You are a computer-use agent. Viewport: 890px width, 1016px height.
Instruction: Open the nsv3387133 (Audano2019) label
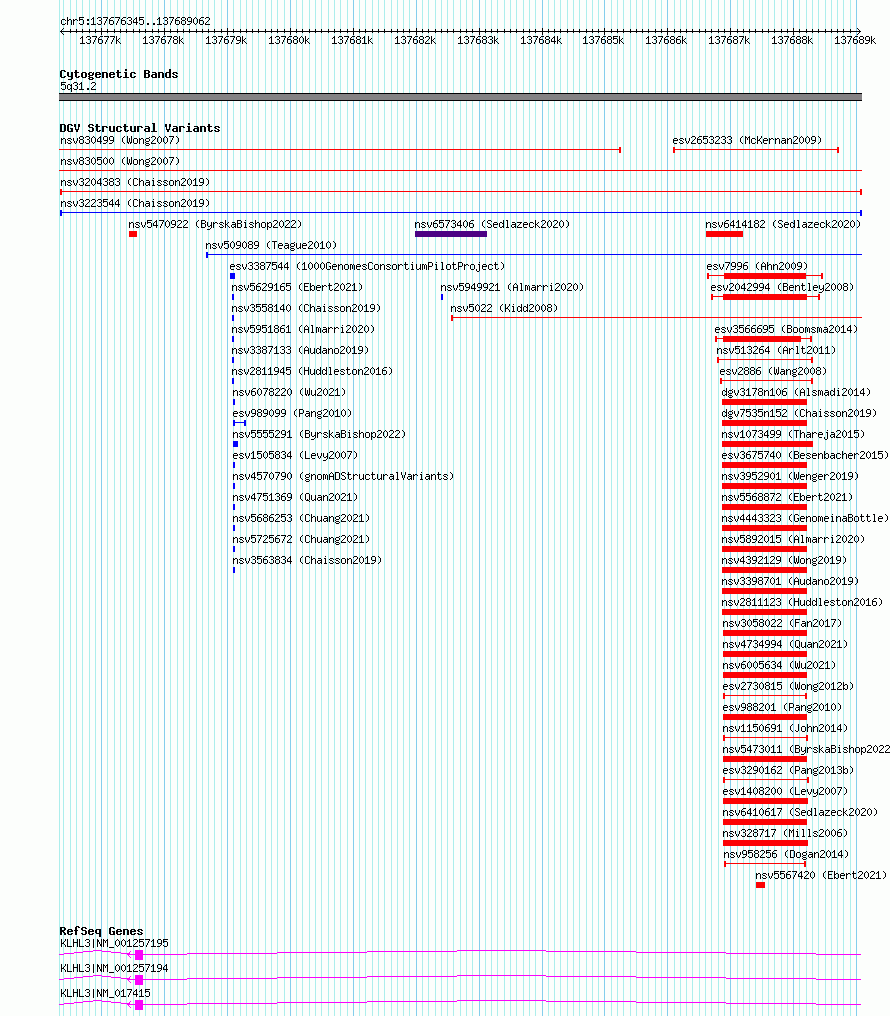pyautogui.click(x=300, y=350)
